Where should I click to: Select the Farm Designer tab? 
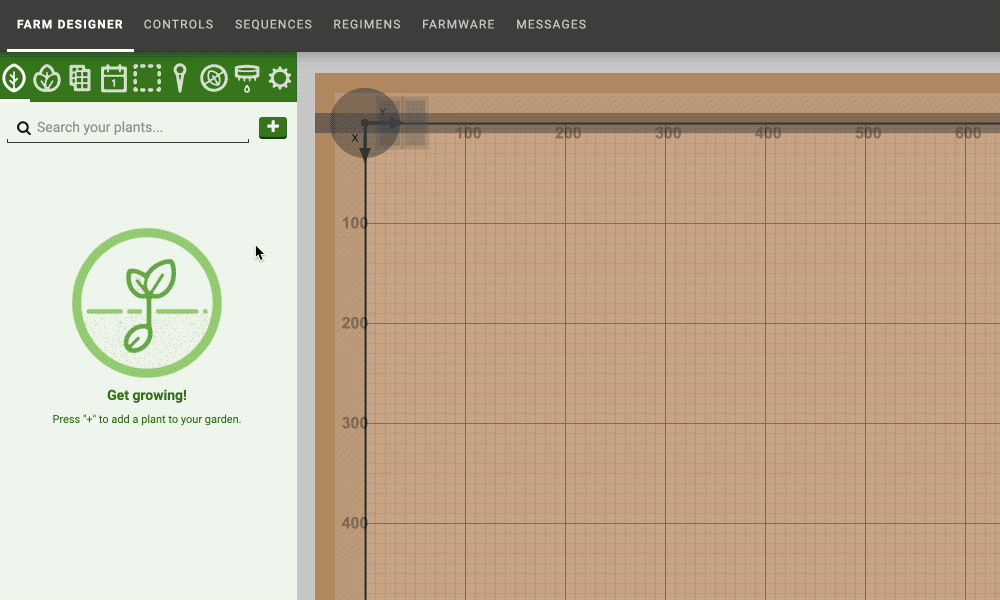(70, 25)
